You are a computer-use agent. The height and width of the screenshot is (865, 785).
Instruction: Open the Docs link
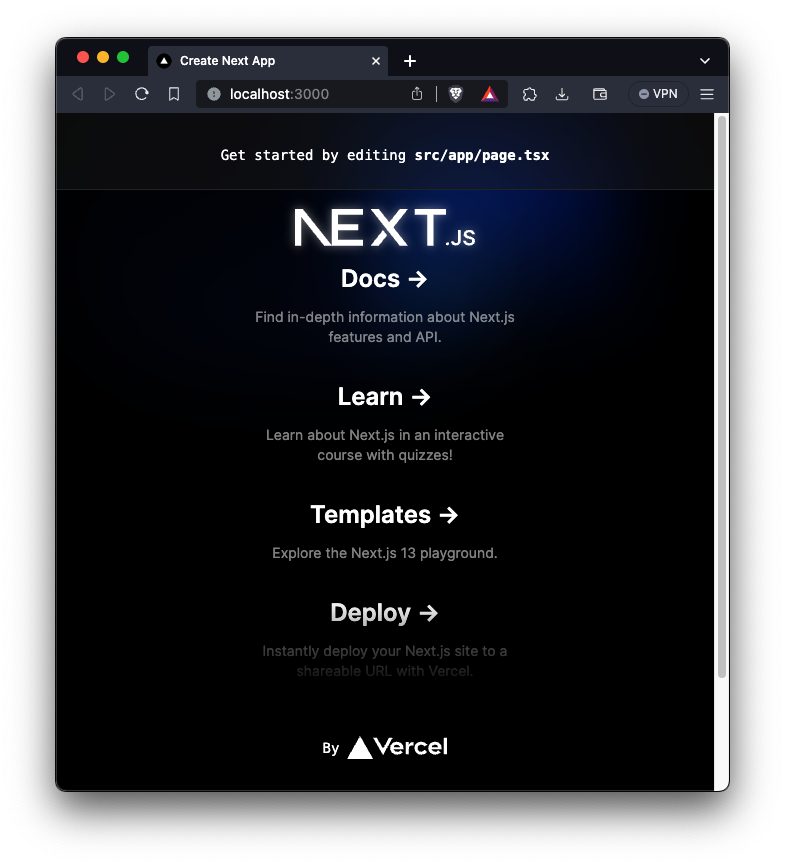tap(385, 279)
